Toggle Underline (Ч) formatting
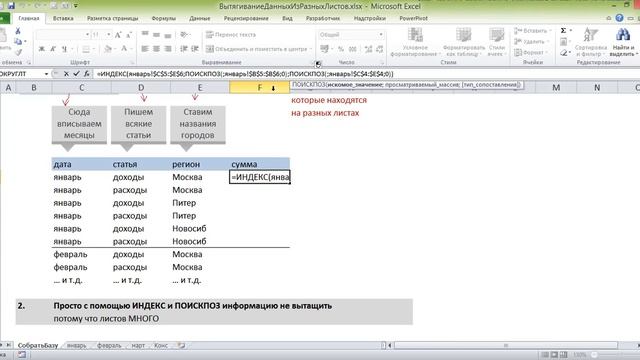This screenshot has width=640, height=360. click(x=64, y=49)
